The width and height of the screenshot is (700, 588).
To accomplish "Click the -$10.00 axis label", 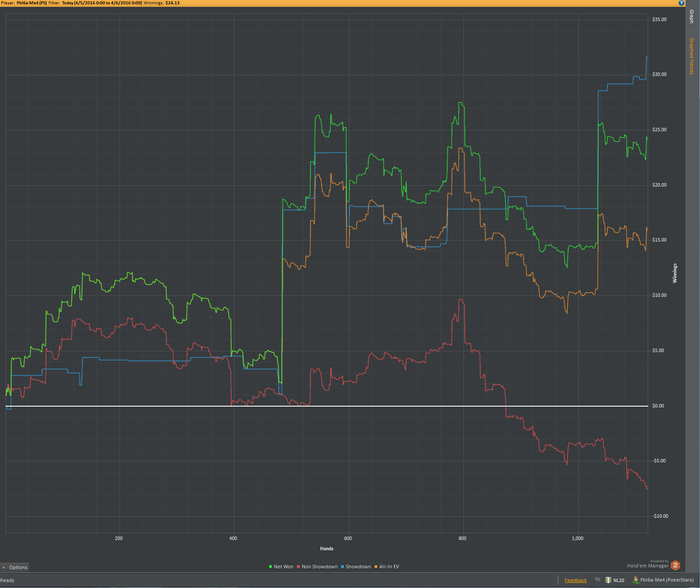I will [660, 516].
